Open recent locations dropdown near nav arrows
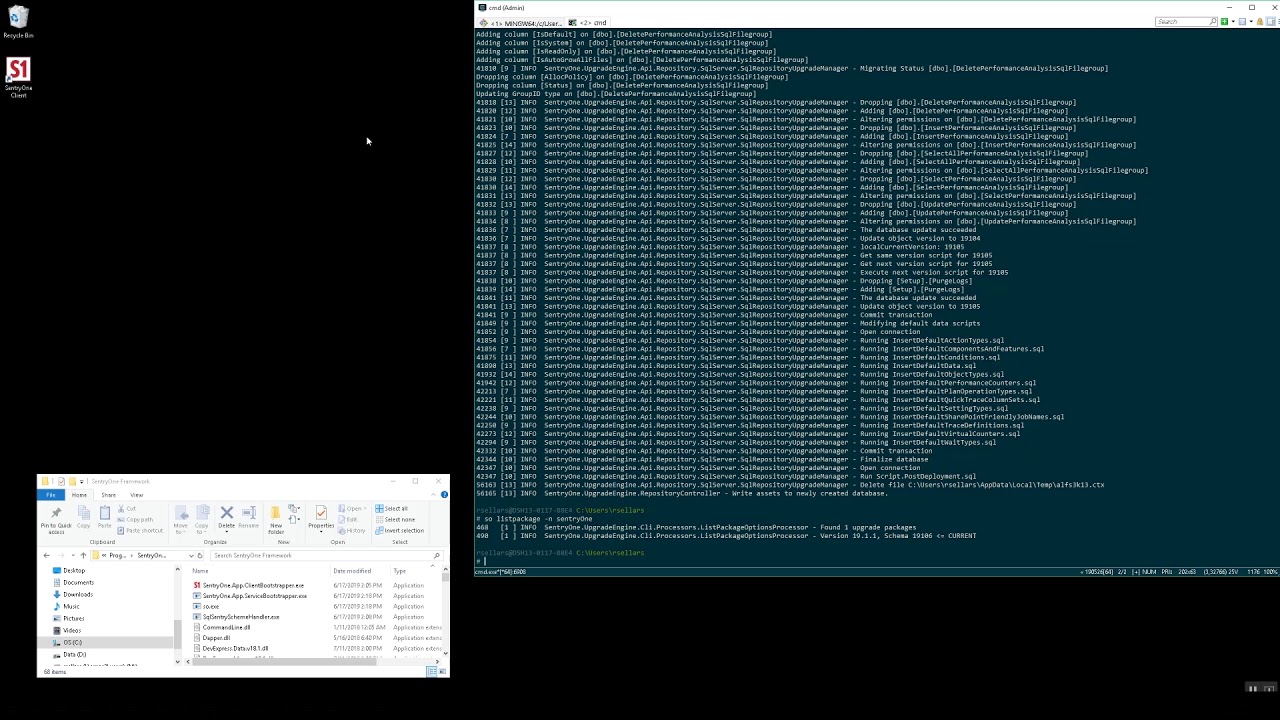The height and width of the screenshot is (720, 1280). pyautogui.click(x=73, y=555)
